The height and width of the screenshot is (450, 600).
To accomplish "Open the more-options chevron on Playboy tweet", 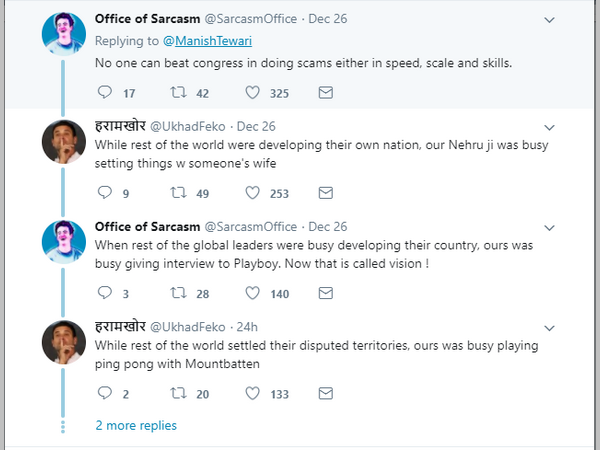I will pyautogui.click(x=548, y=227).
